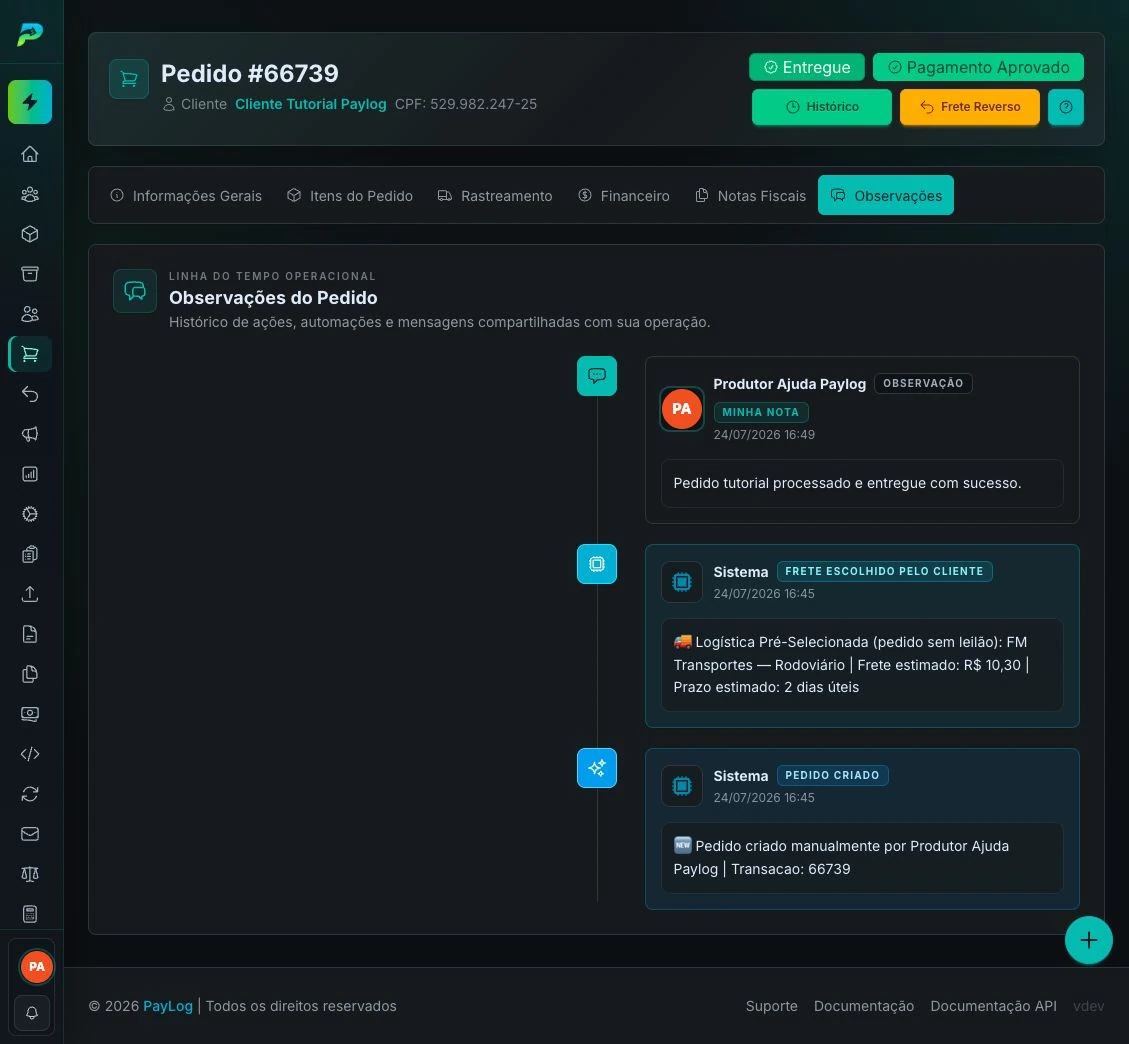Open the Financeiro tab

[x=624, y=196]
